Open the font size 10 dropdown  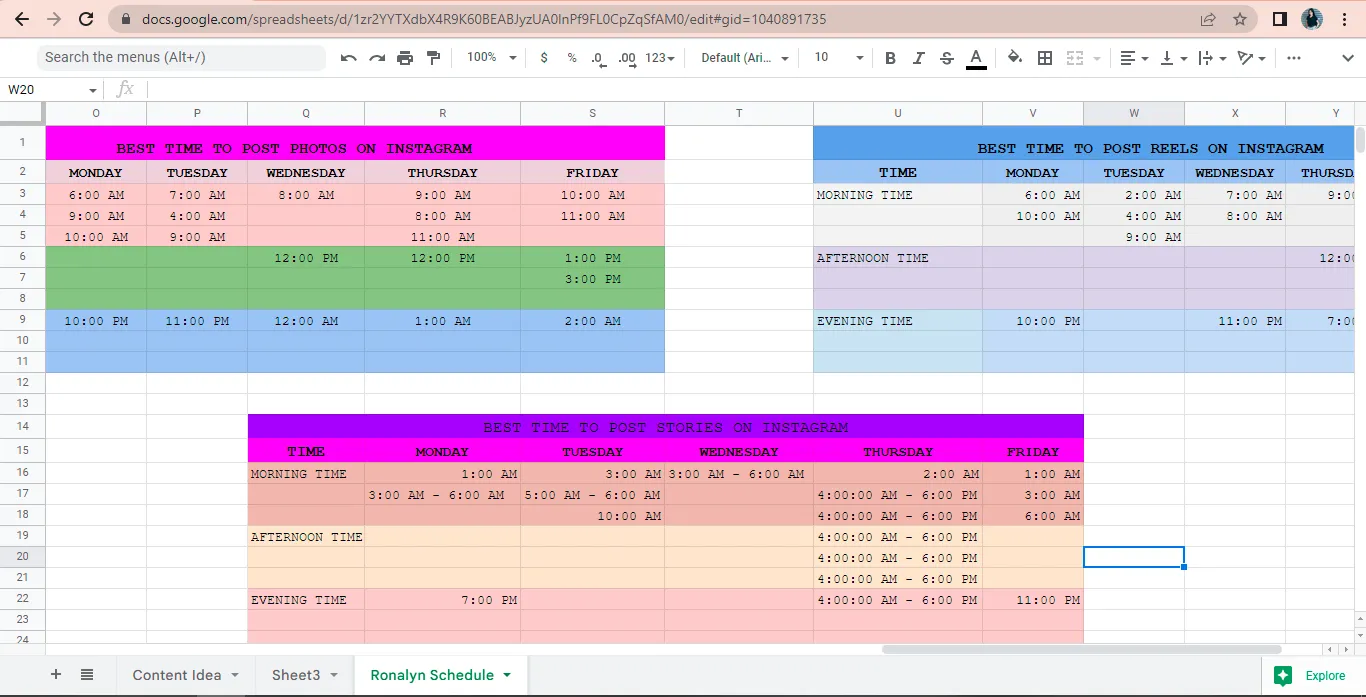pyautogui.click(x=838, y=58)
